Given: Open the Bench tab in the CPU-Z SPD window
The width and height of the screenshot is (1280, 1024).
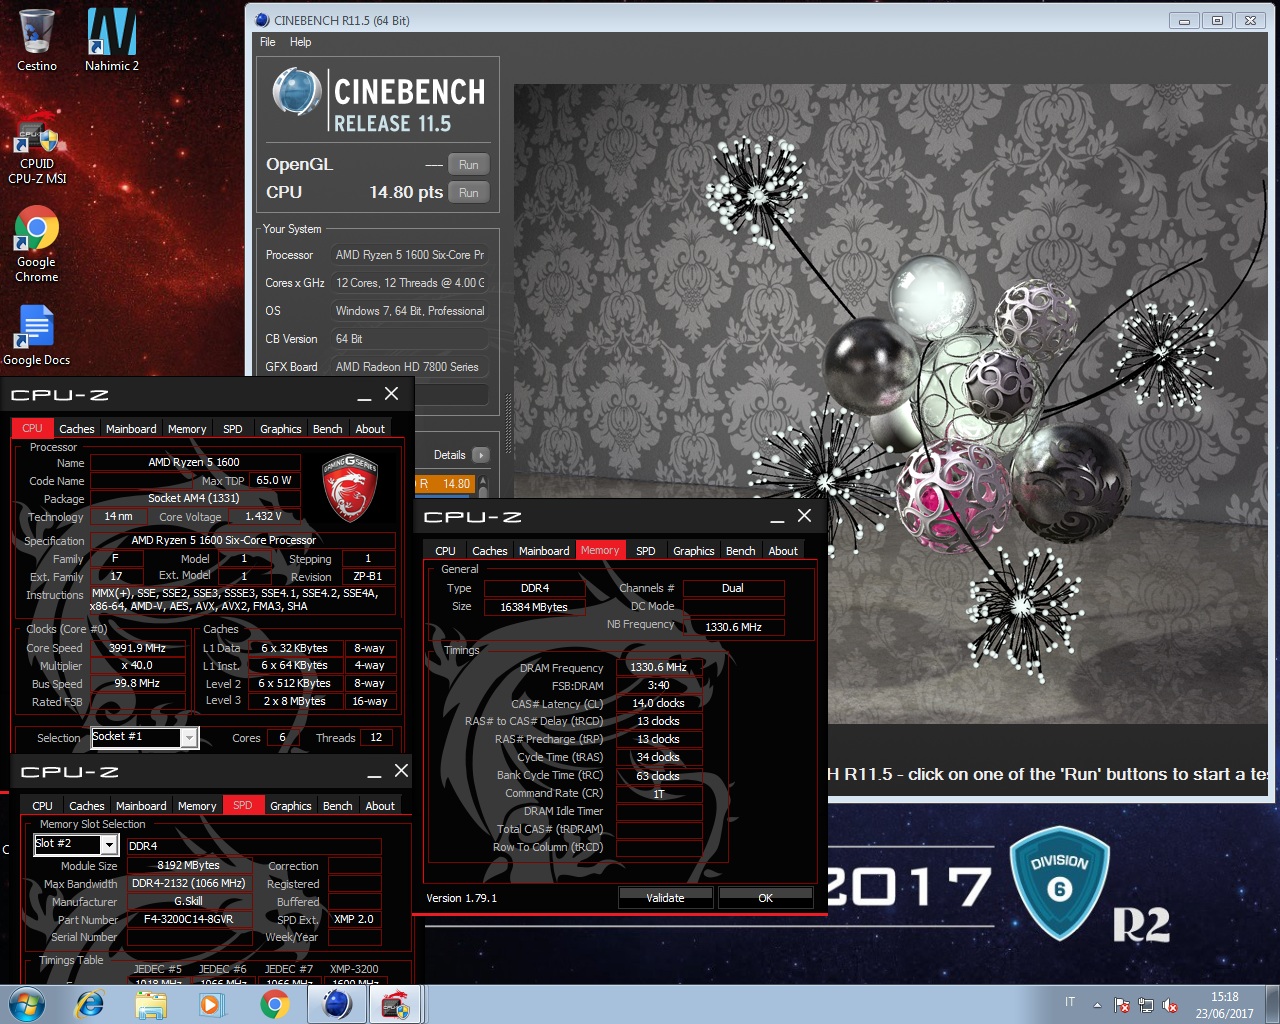Looking at the screenshot, I should point(338,806).
